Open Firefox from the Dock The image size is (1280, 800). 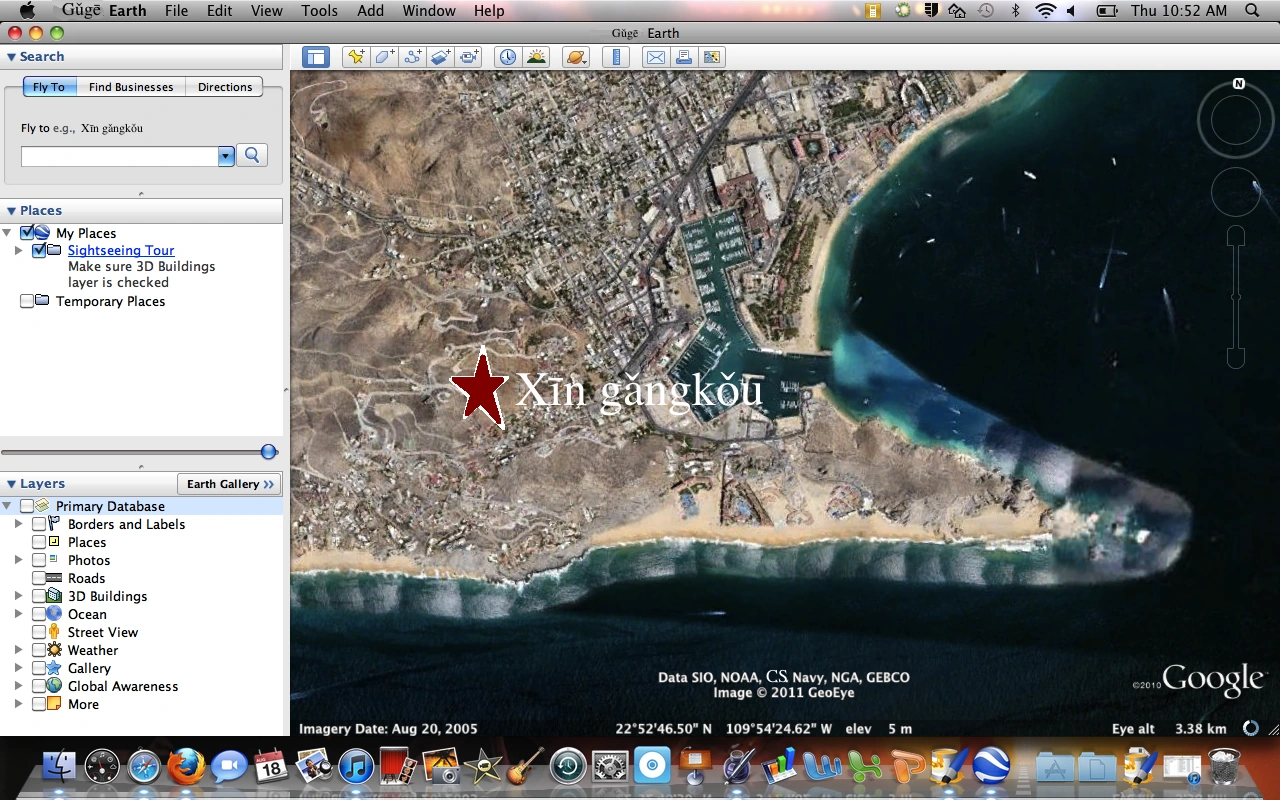(186, 767)
